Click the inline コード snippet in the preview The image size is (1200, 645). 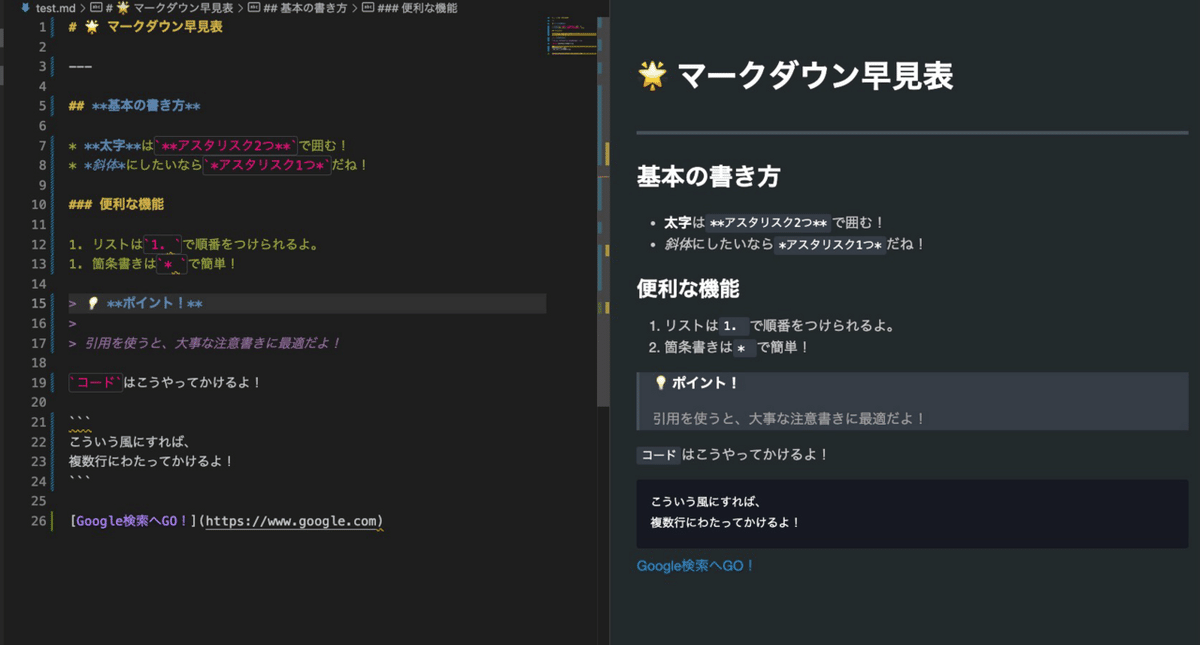(658, 455)
